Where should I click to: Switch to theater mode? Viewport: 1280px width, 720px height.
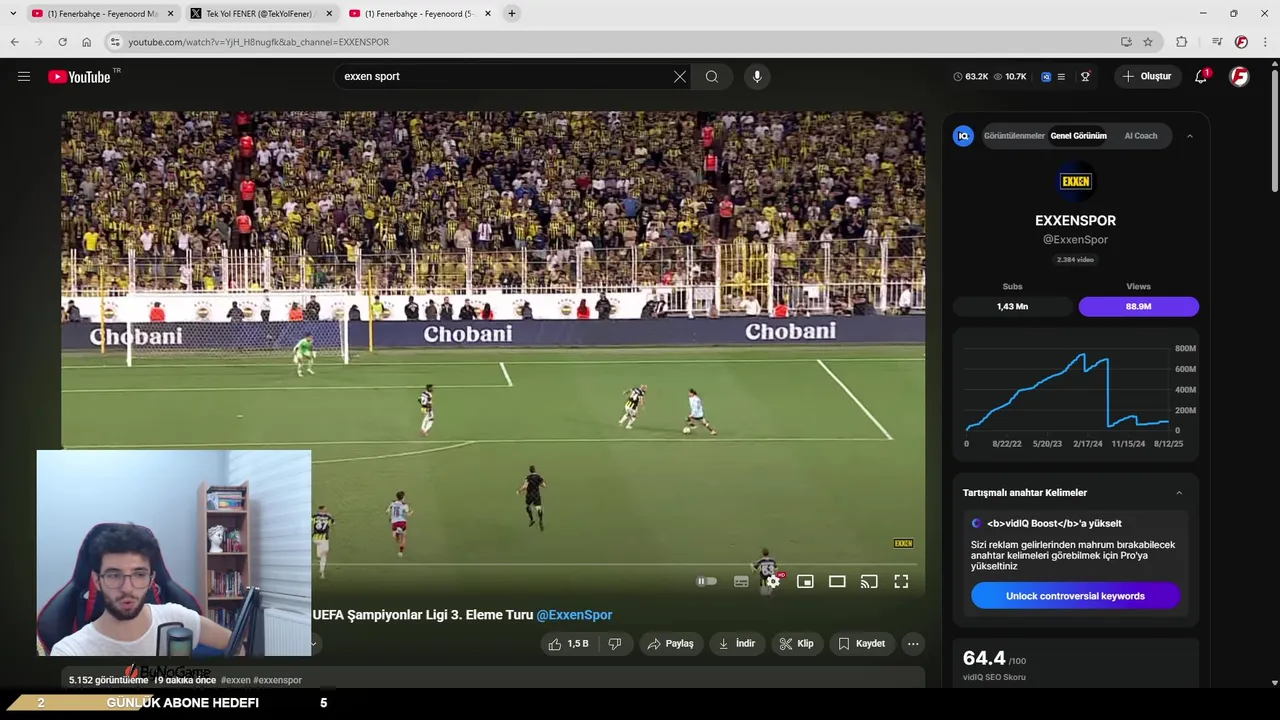coord(837,581)
